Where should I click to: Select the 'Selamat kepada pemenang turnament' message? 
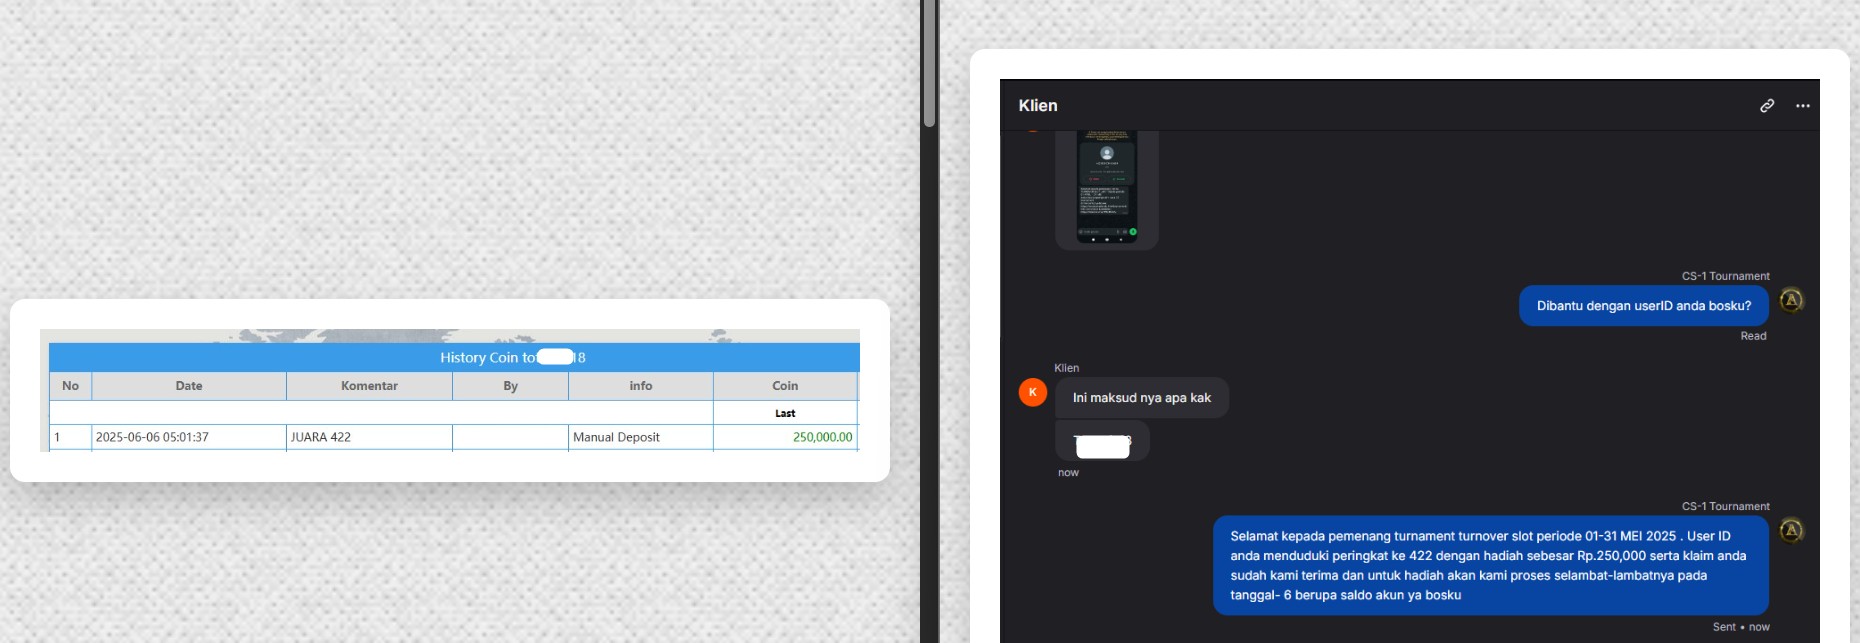1491,565
